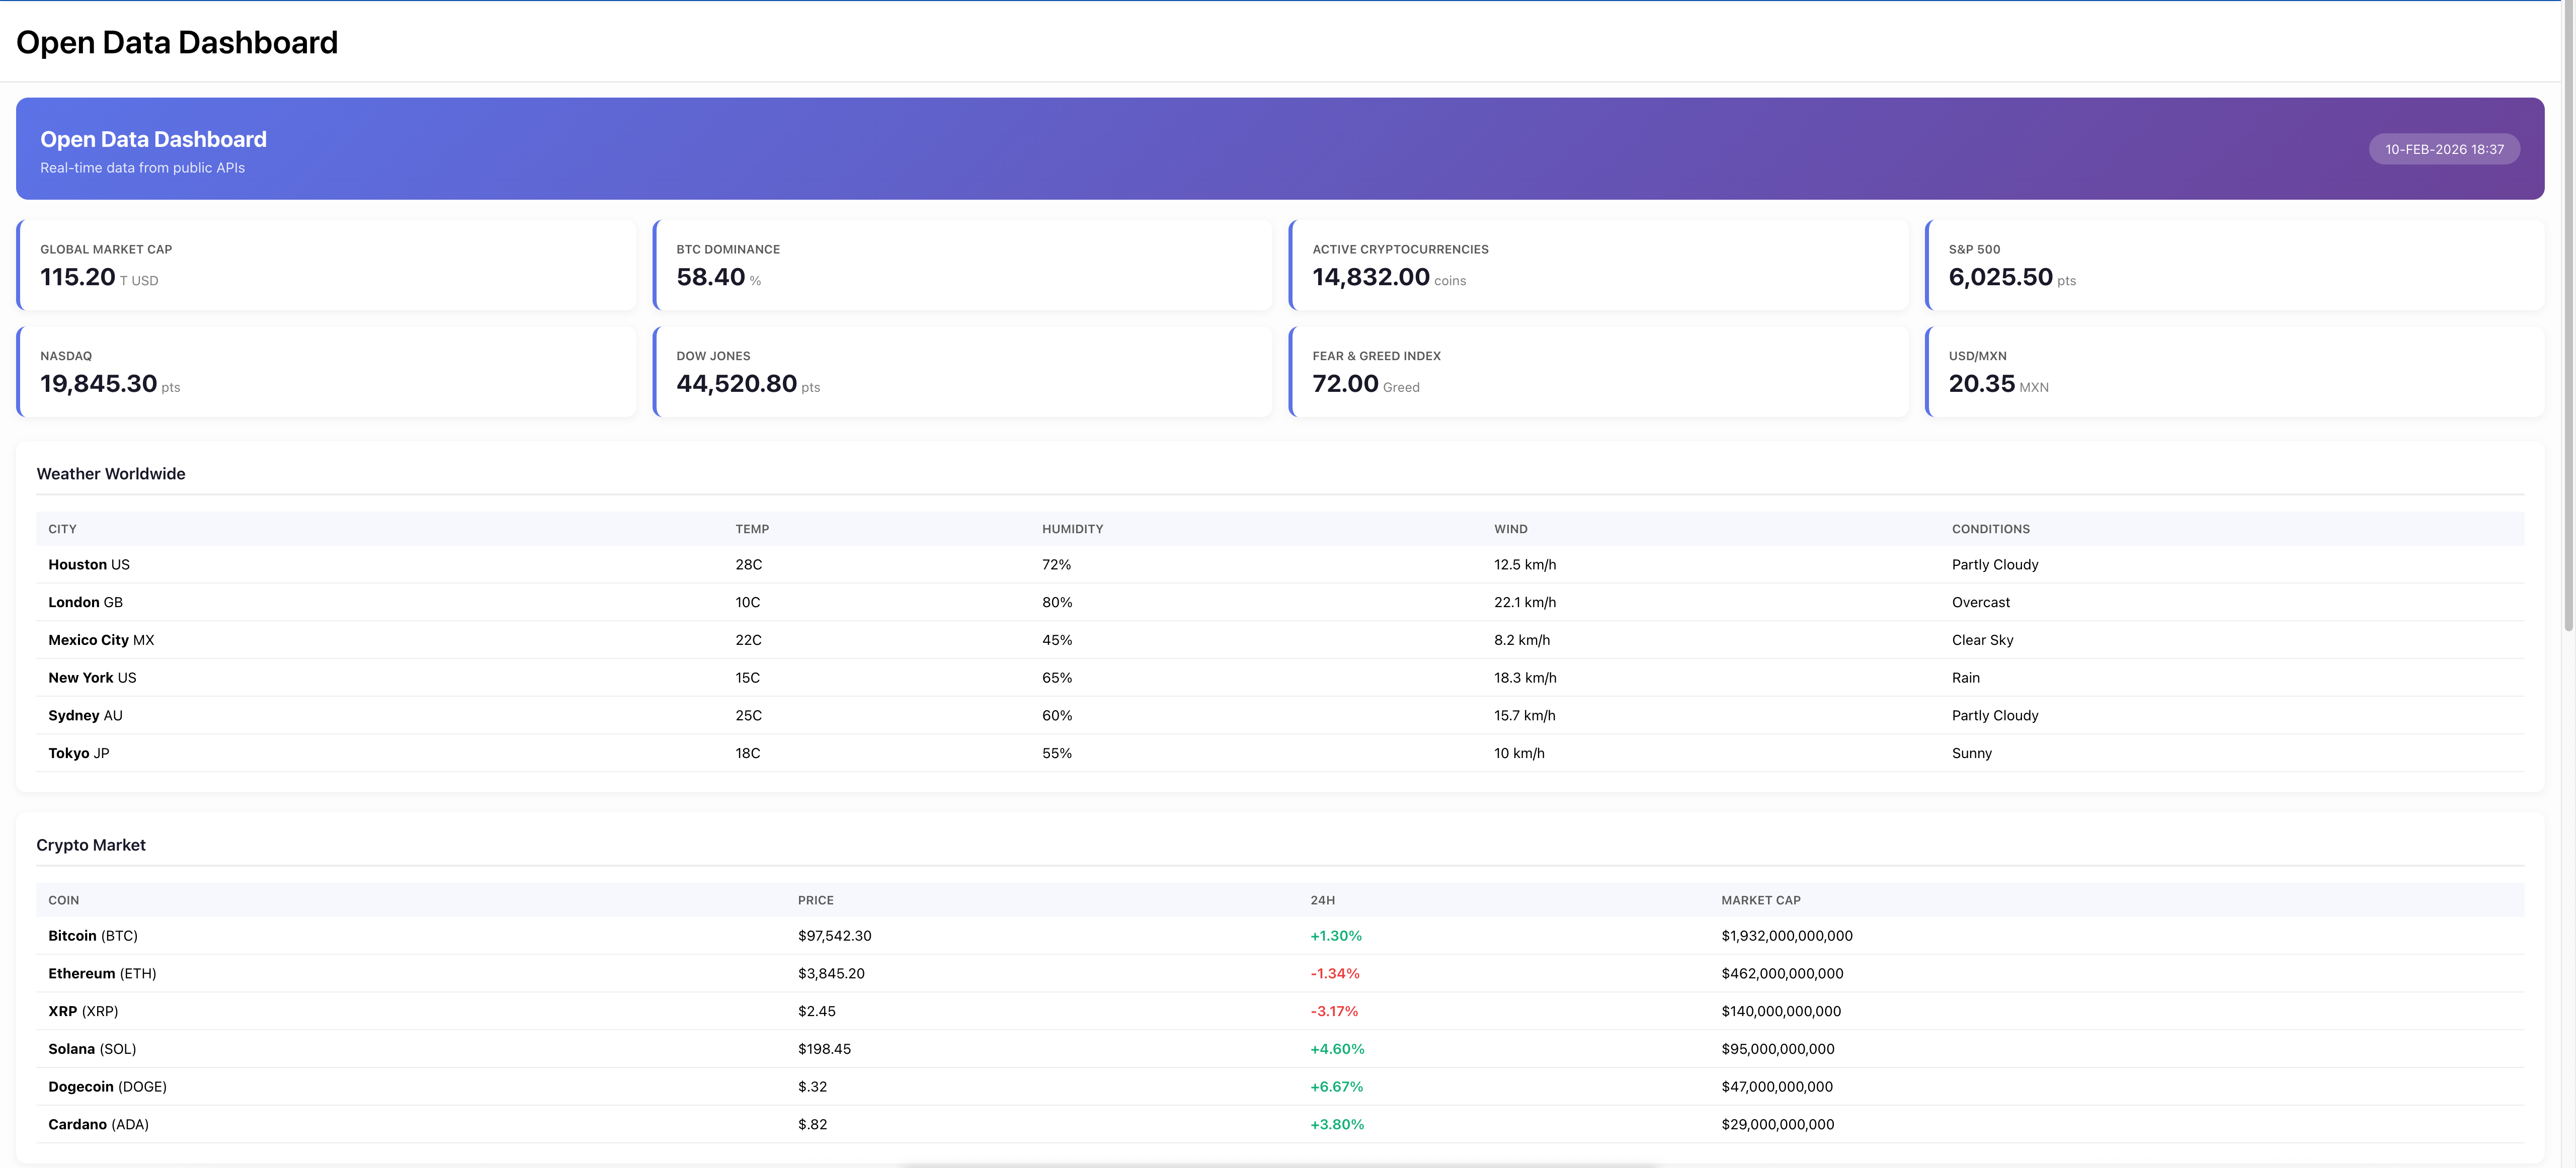Click the Crypto Market section heading

click(x=91, y=845)
